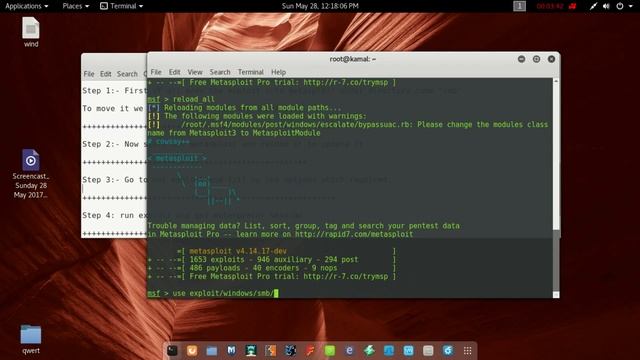This screenshot has width=640, height=360.
Task: Click the volume speaker icon in top bar
Action: pos(606,6)
